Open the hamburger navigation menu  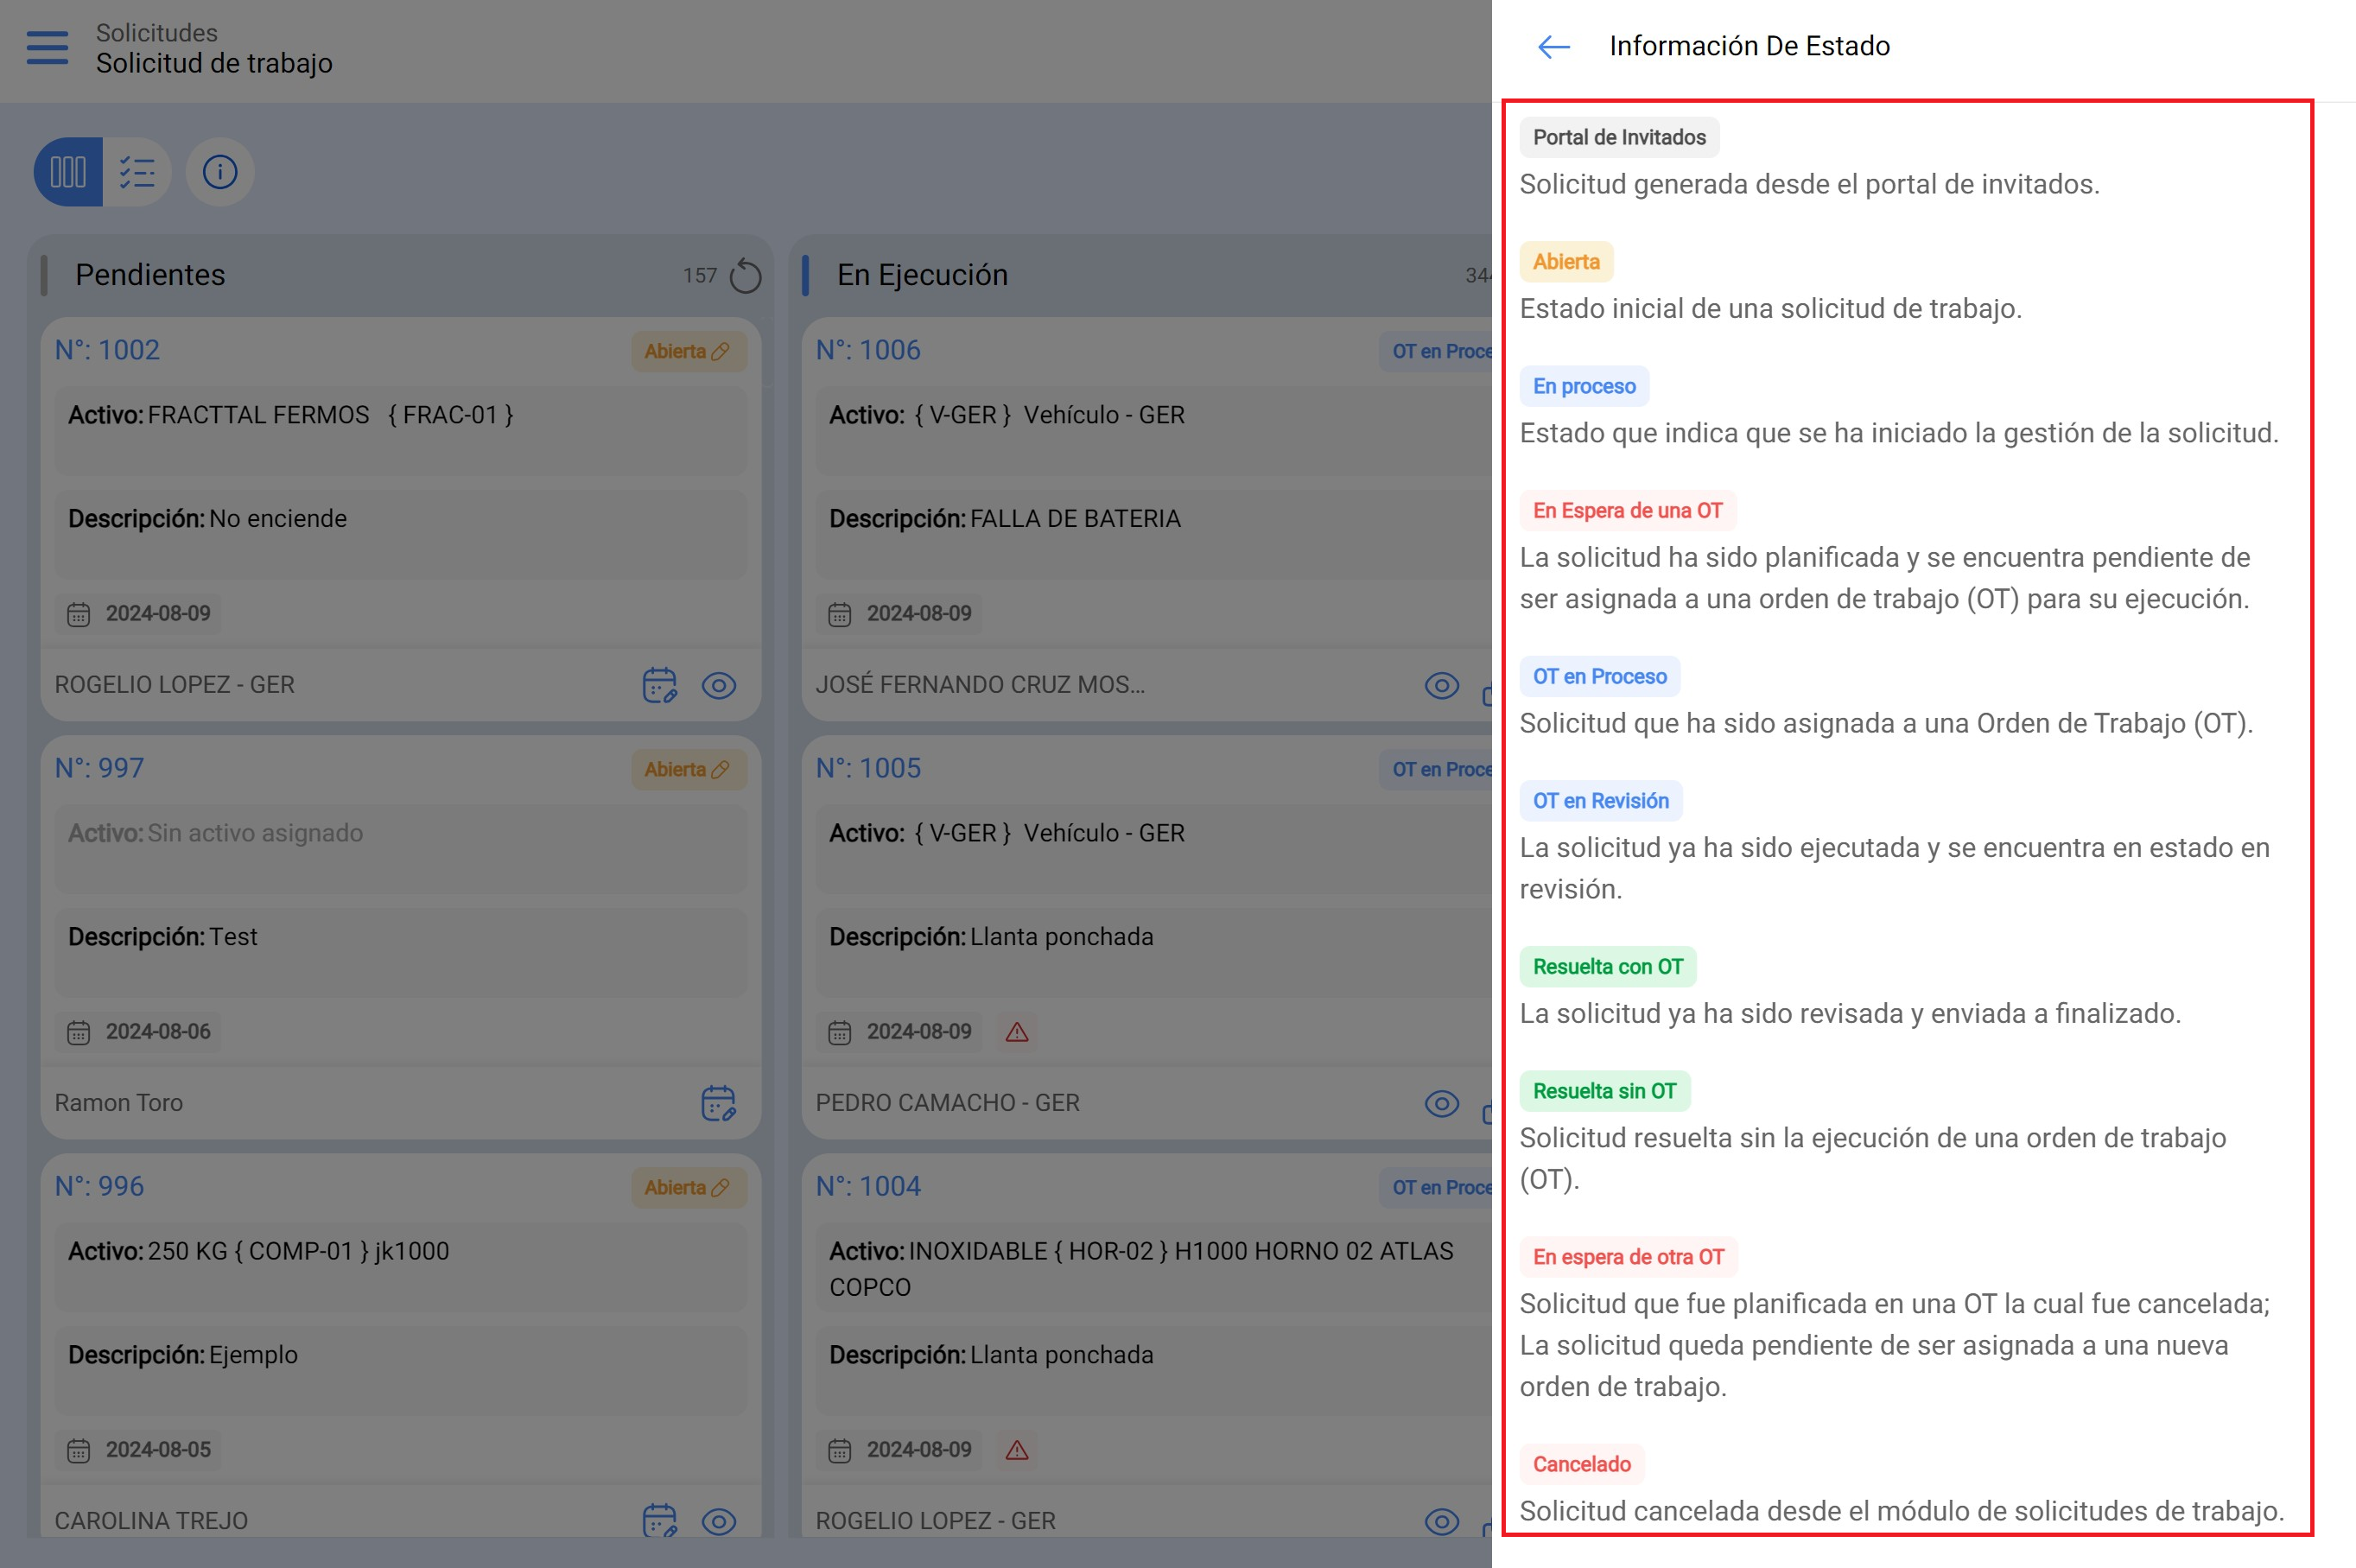point(47,47)
